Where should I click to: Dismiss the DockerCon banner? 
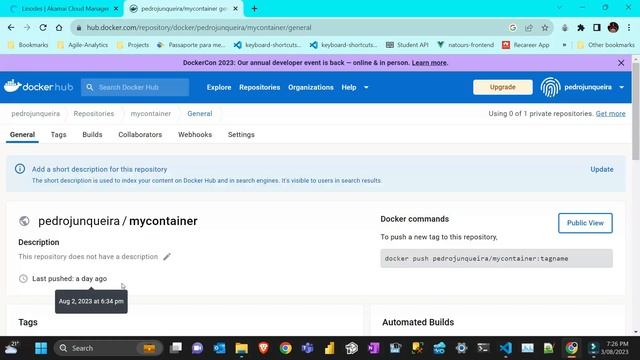click(x=621, y=63)
